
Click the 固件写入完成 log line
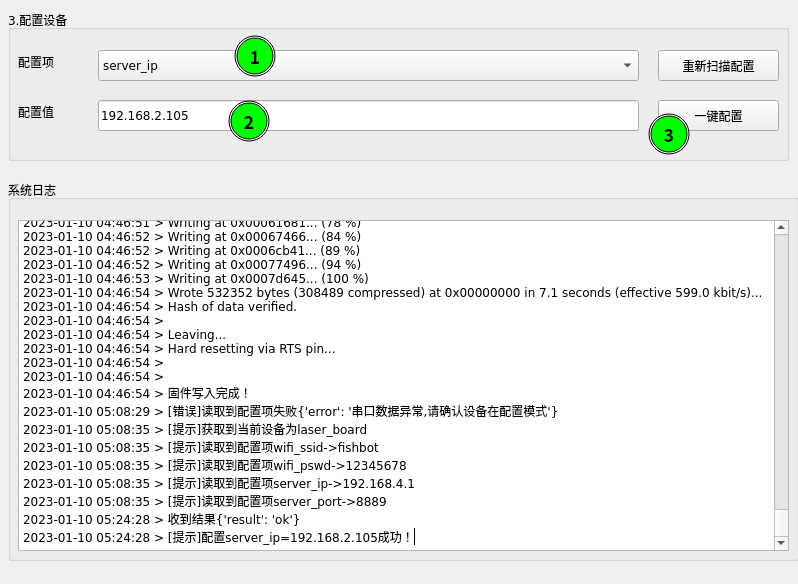click(x=208, y=394)
